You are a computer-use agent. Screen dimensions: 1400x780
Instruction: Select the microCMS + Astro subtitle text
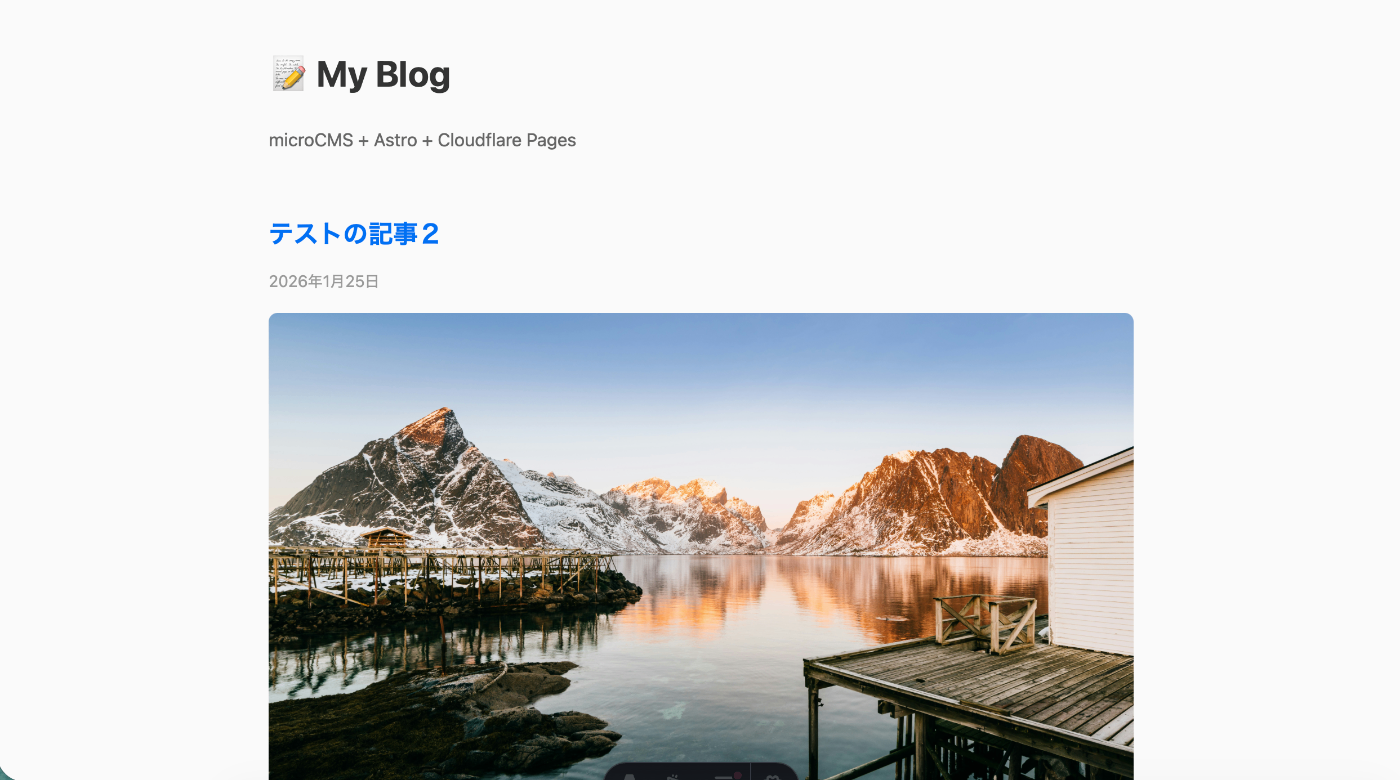[422, 140]
